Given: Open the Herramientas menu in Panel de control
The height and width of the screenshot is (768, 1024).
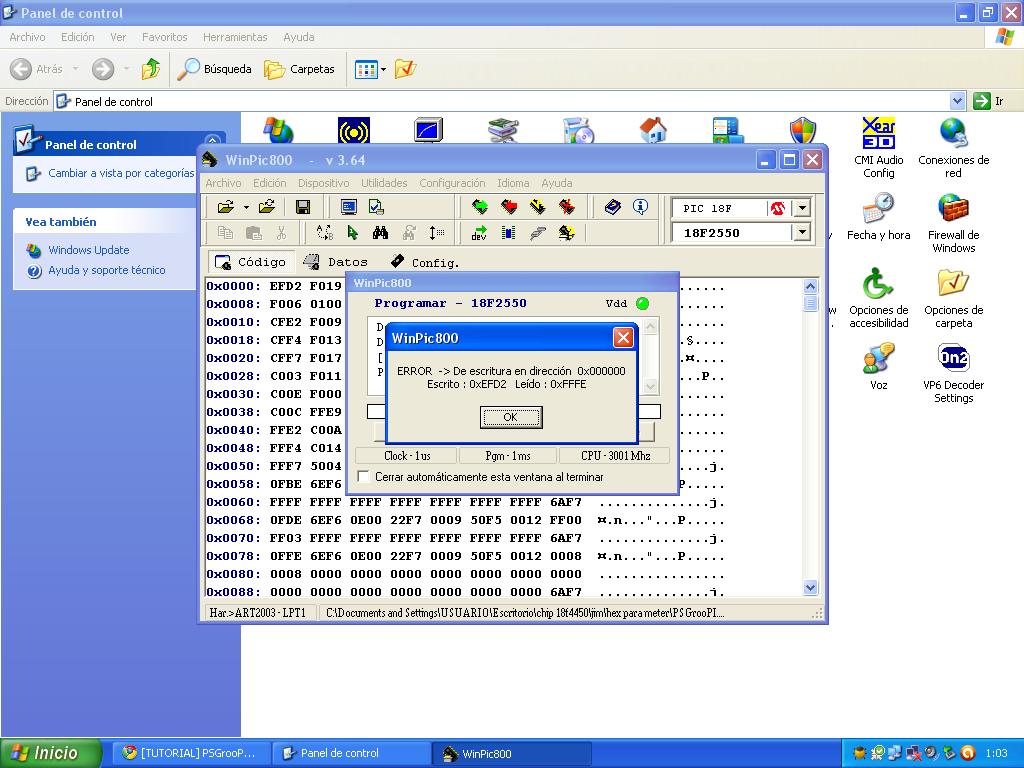Looking at the screenshot, I should coord(235,37).
